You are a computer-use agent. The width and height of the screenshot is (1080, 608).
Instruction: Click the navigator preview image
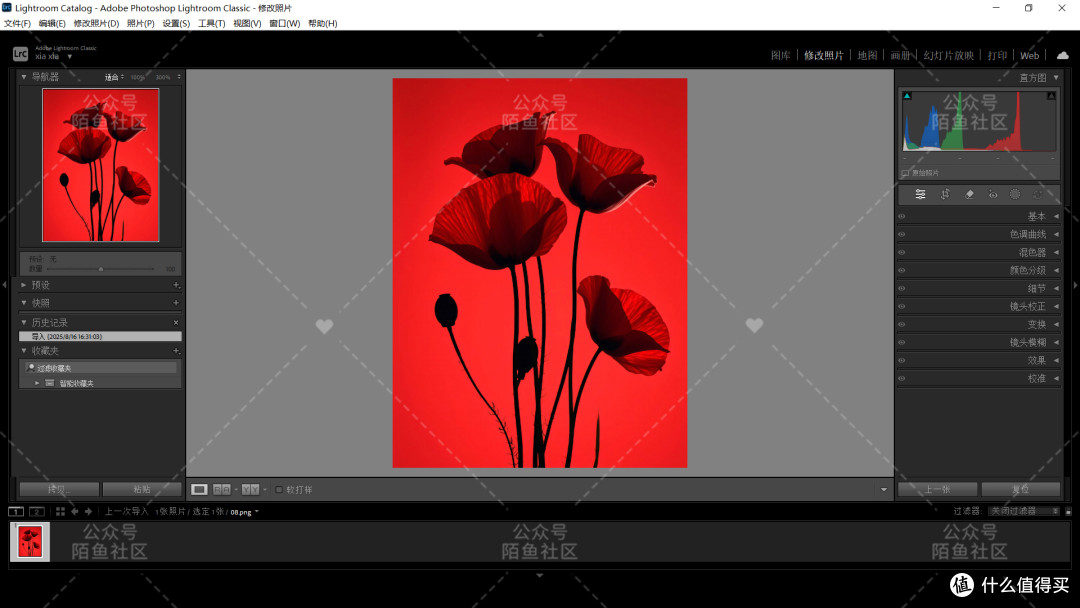(x=101, y=165)
